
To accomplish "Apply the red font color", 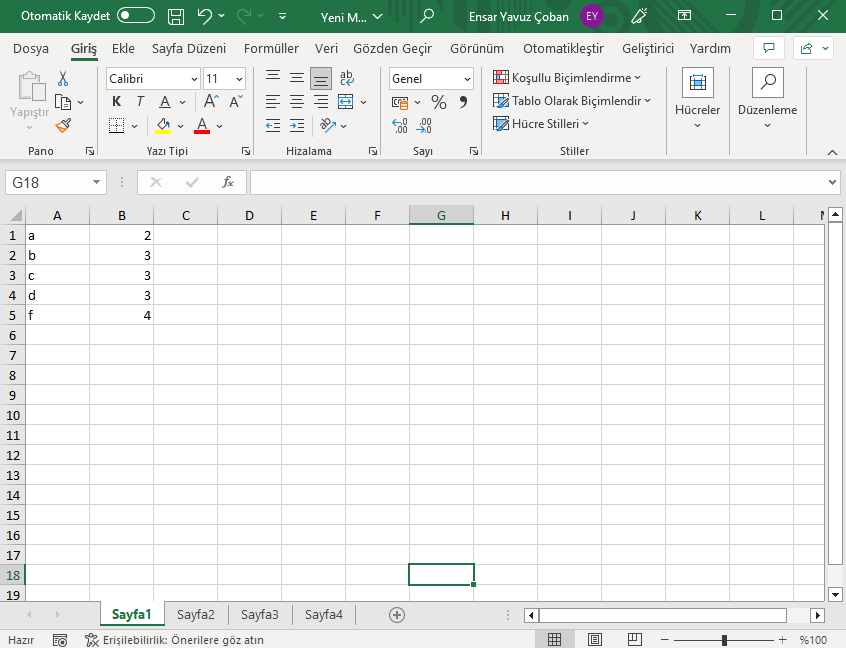I will tap(202, 126).
